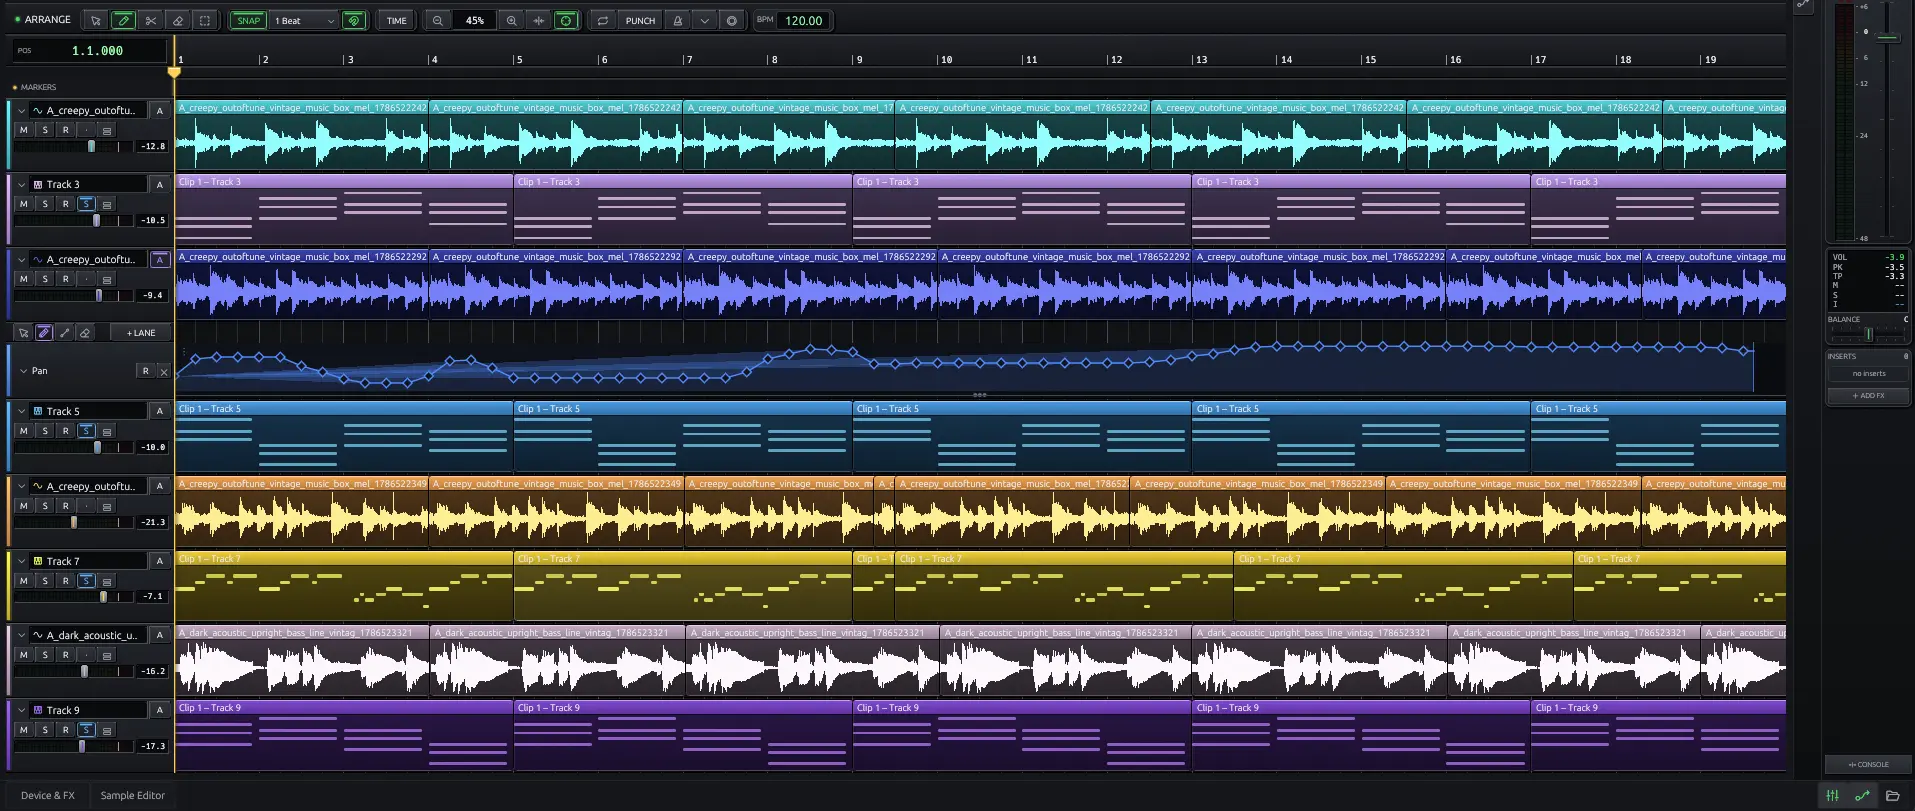Open the folder browser icon at bottom right
The width and height of the screenshot is (1915, 811).
pos(1892,796)
